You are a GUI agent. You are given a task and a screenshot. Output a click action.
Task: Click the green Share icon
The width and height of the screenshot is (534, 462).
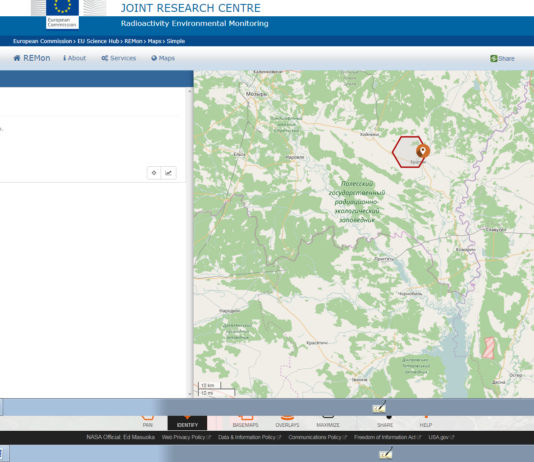pyautogui.click(x=493, y=59)
